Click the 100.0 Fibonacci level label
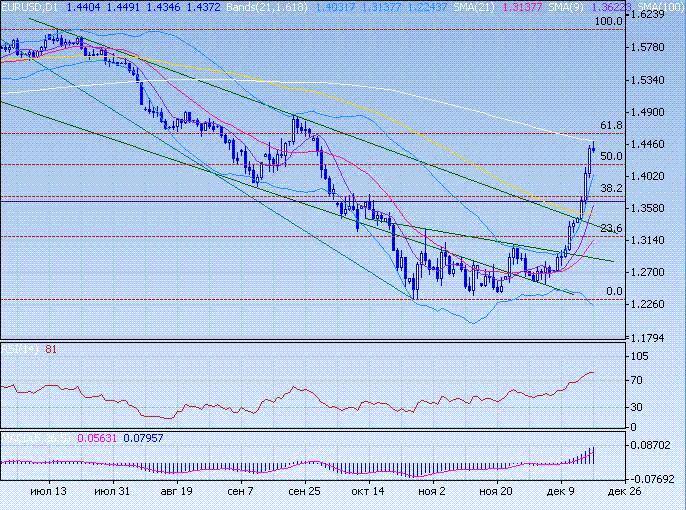686x510 pixels. click(609, 21)
